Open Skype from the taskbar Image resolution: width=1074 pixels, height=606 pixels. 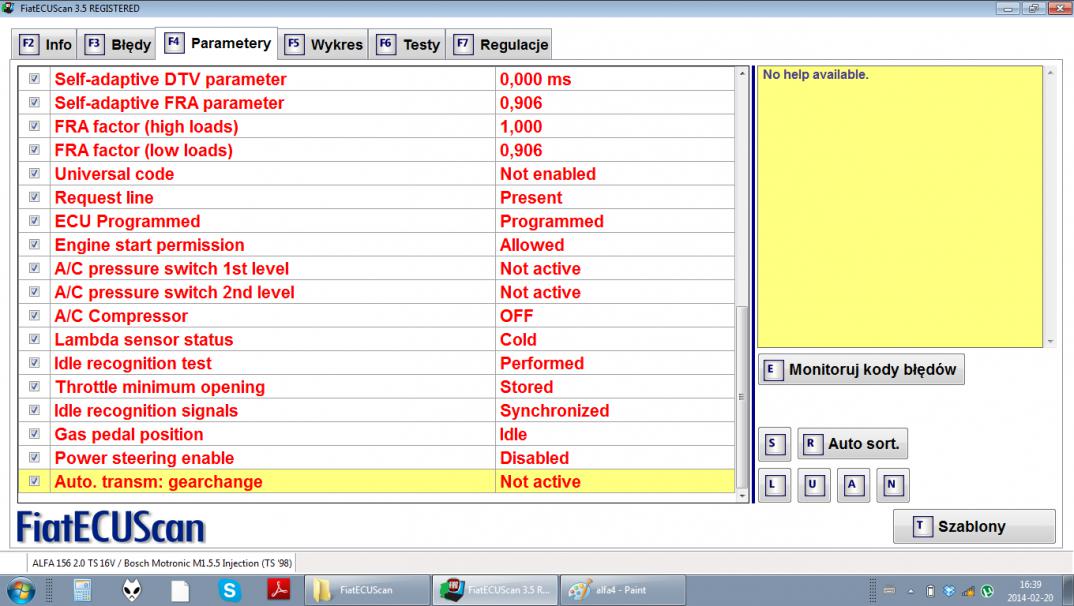[229, 590]
